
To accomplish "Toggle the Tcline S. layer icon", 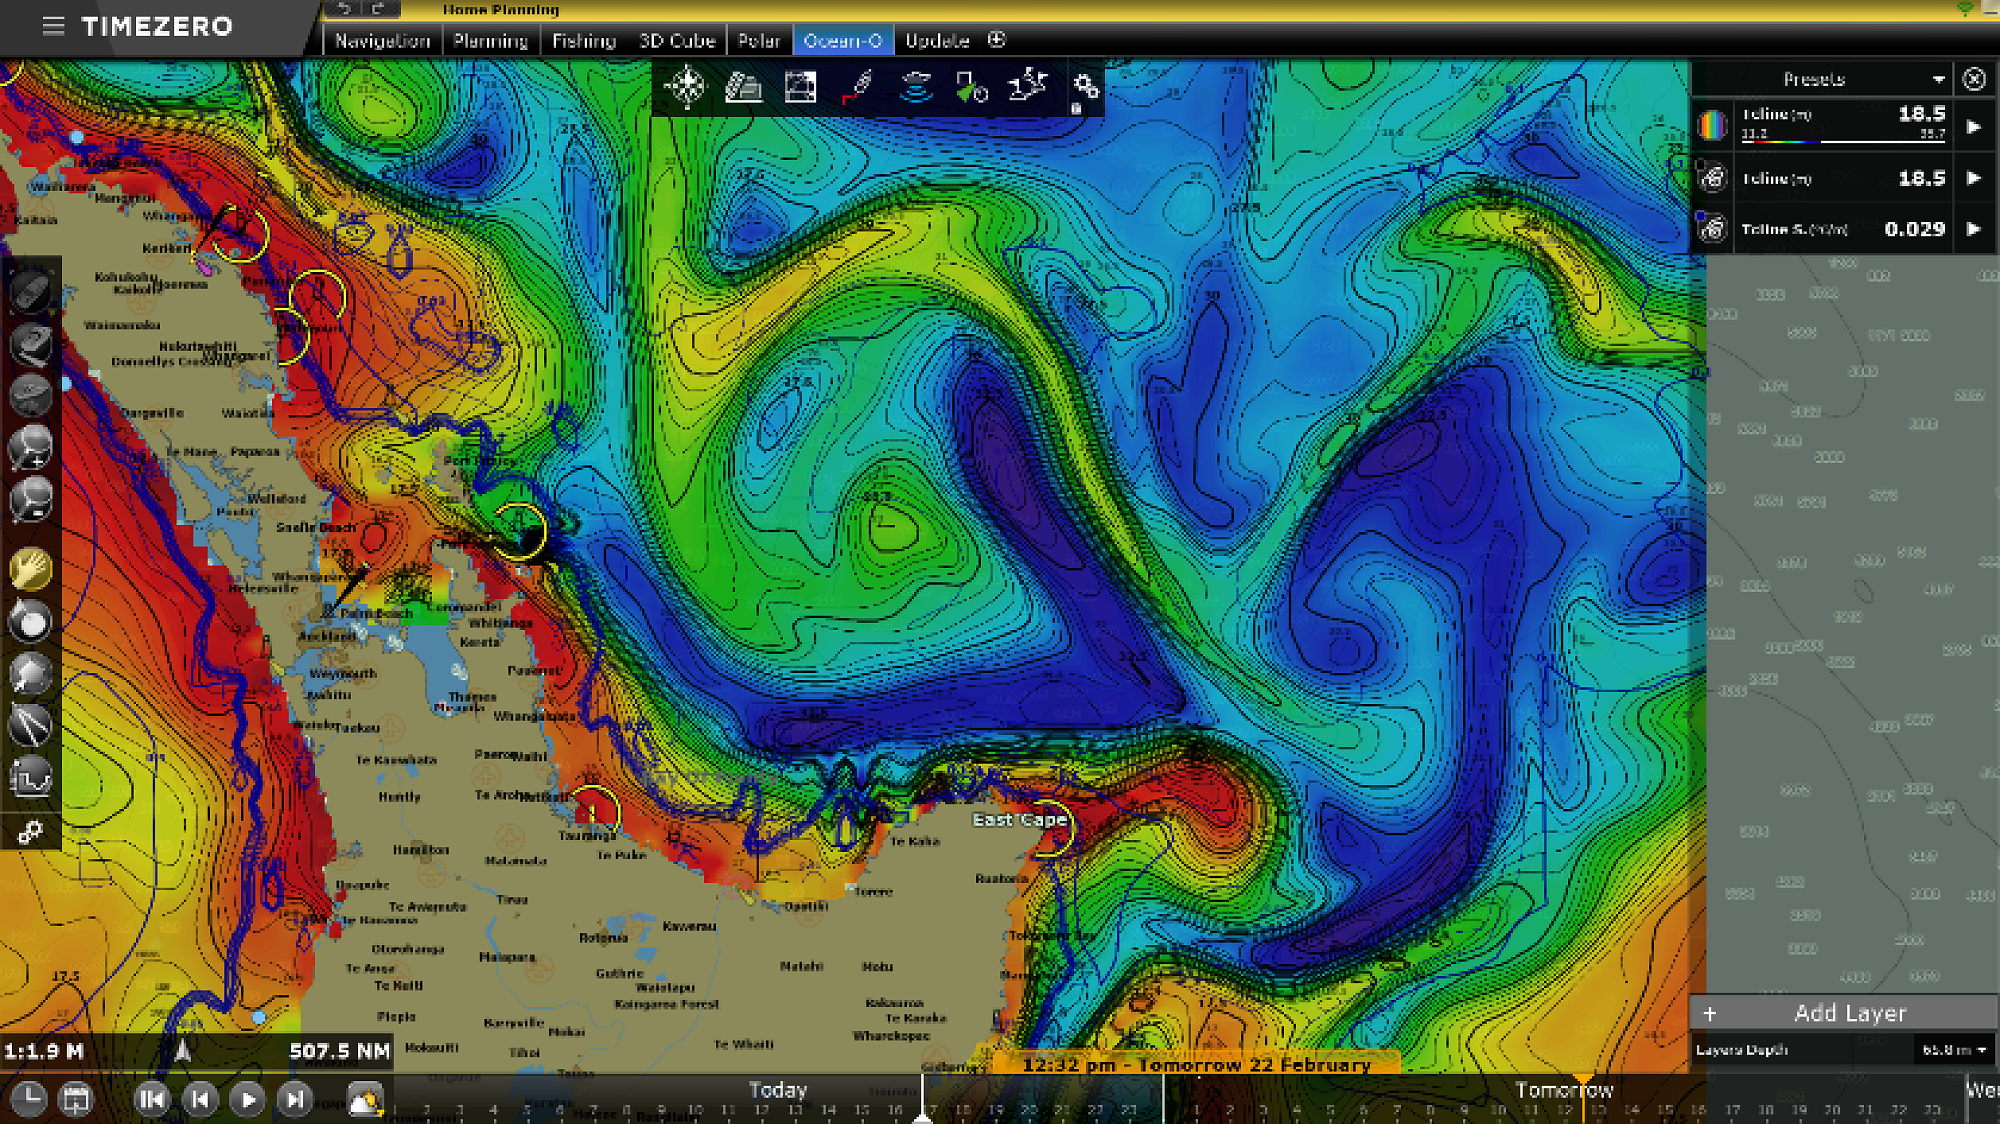I will (1712, 229).
